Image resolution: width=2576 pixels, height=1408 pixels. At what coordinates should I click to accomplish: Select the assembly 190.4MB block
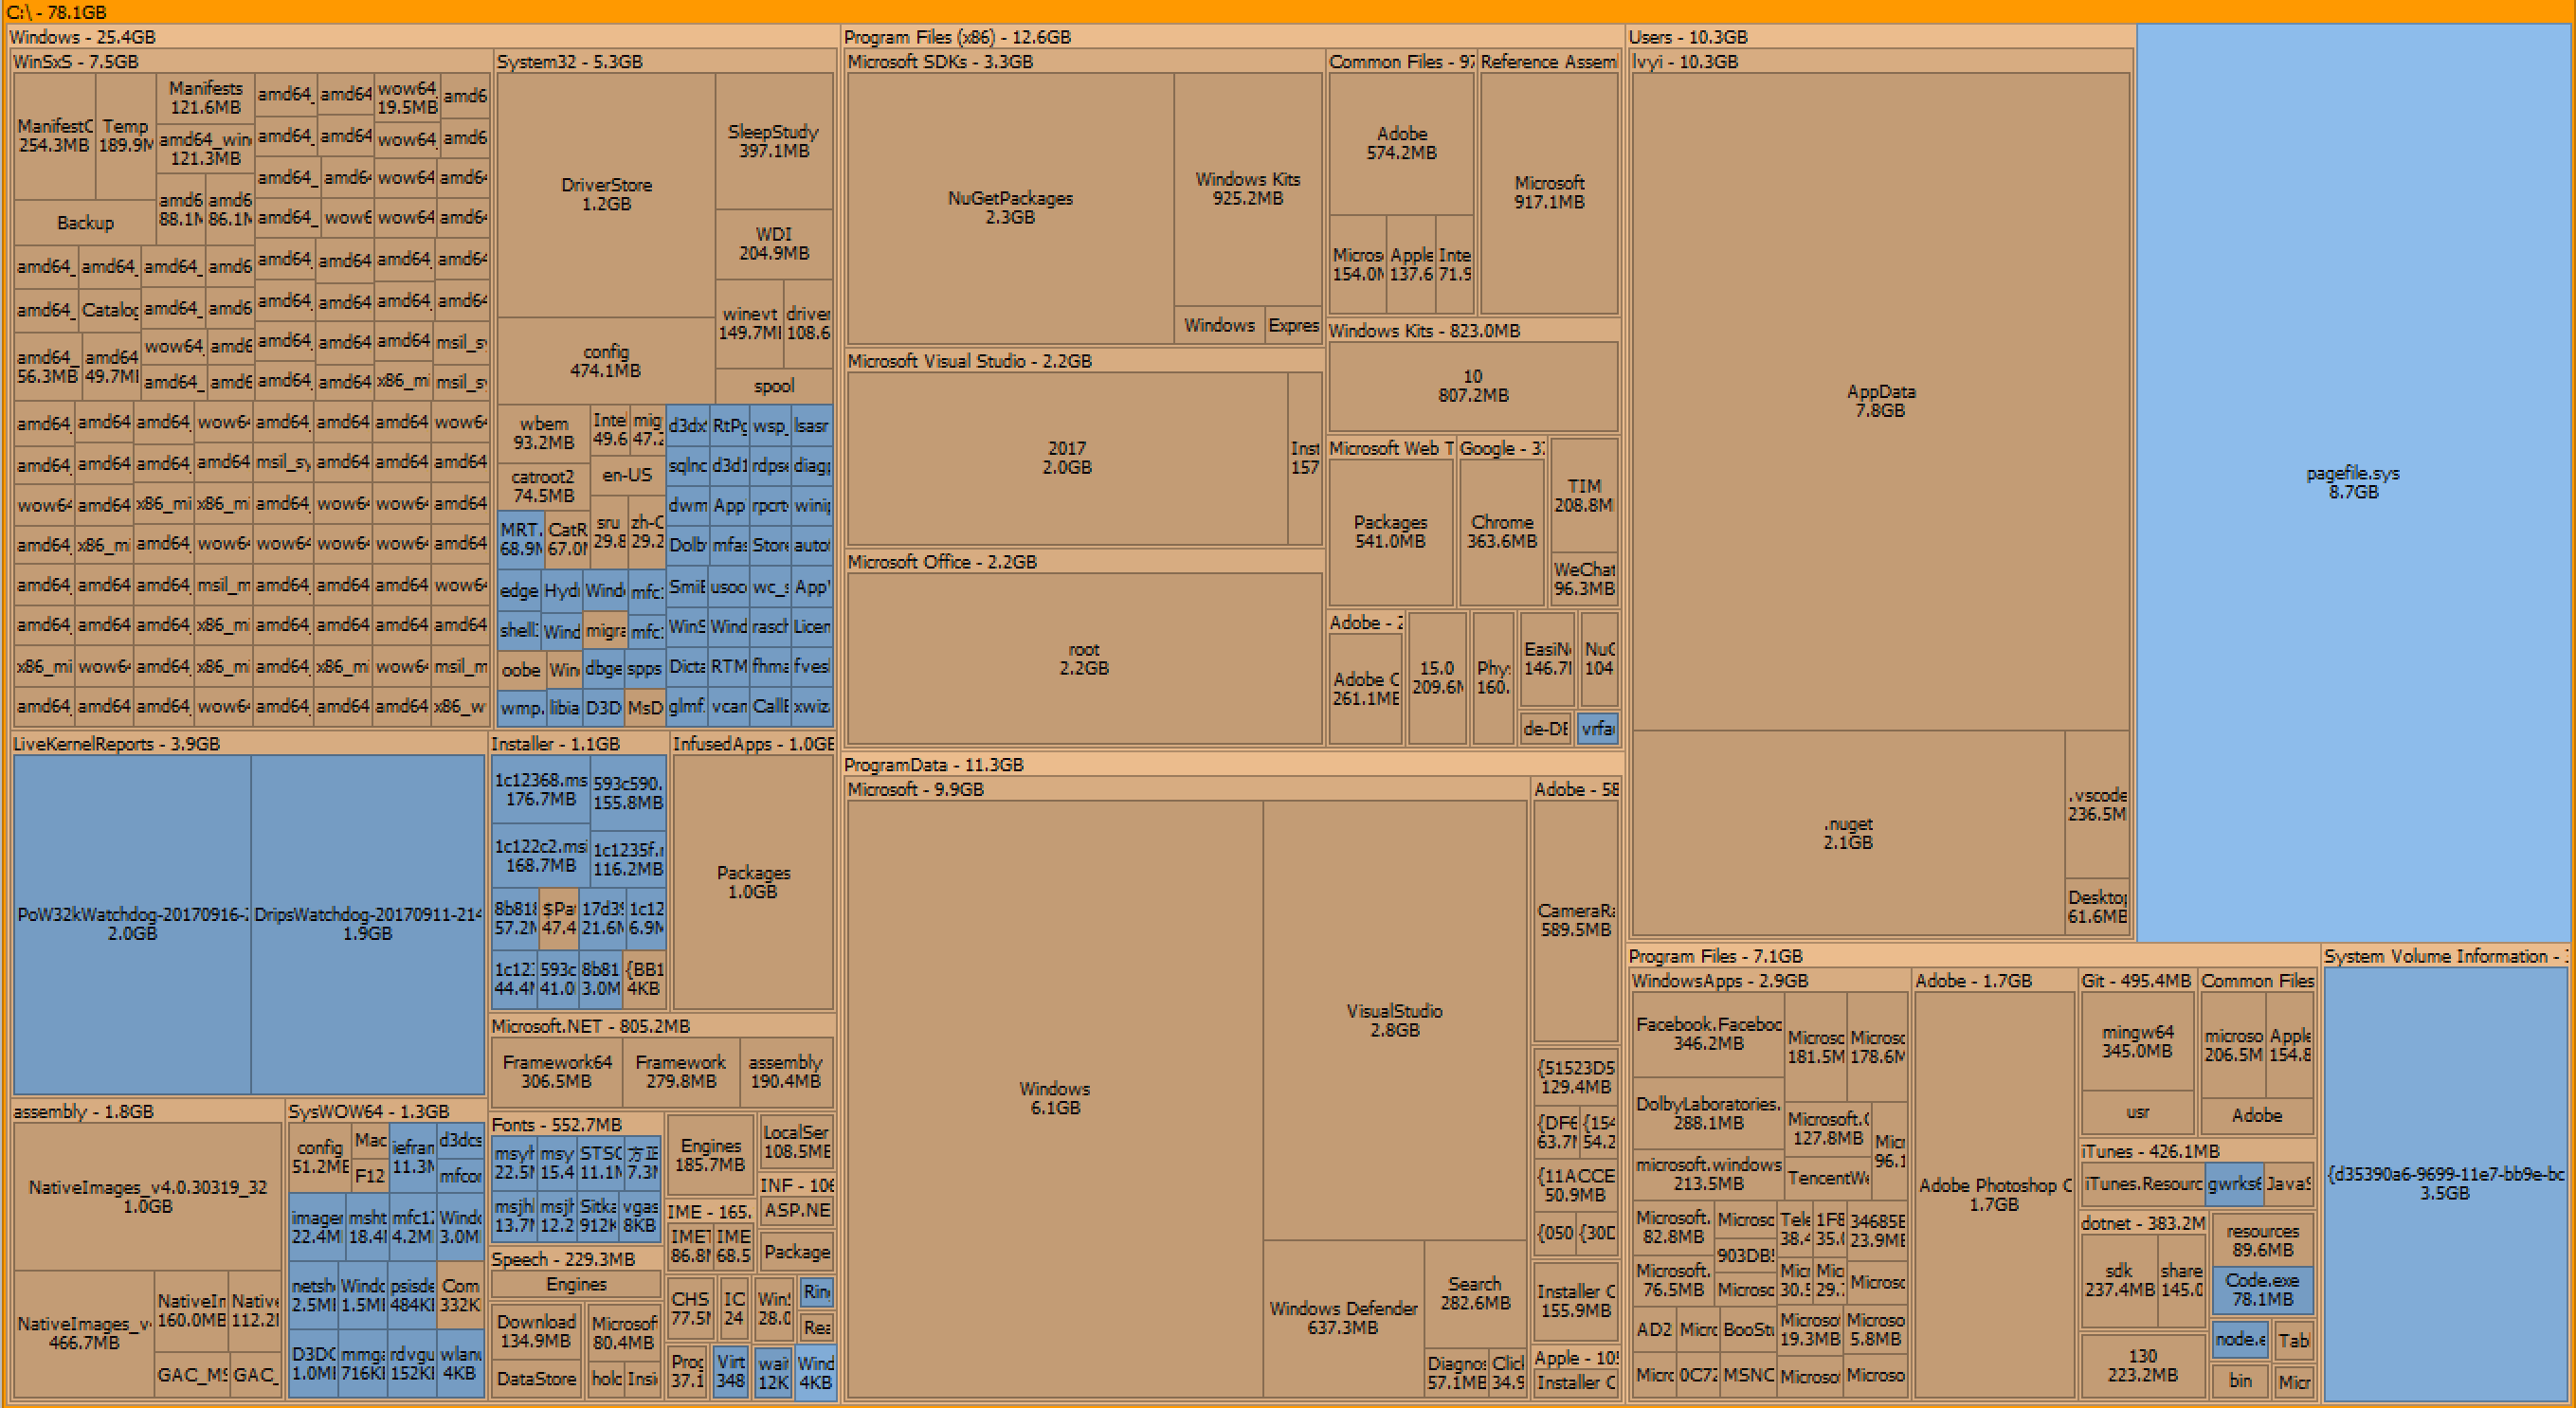click(786, 1072)
